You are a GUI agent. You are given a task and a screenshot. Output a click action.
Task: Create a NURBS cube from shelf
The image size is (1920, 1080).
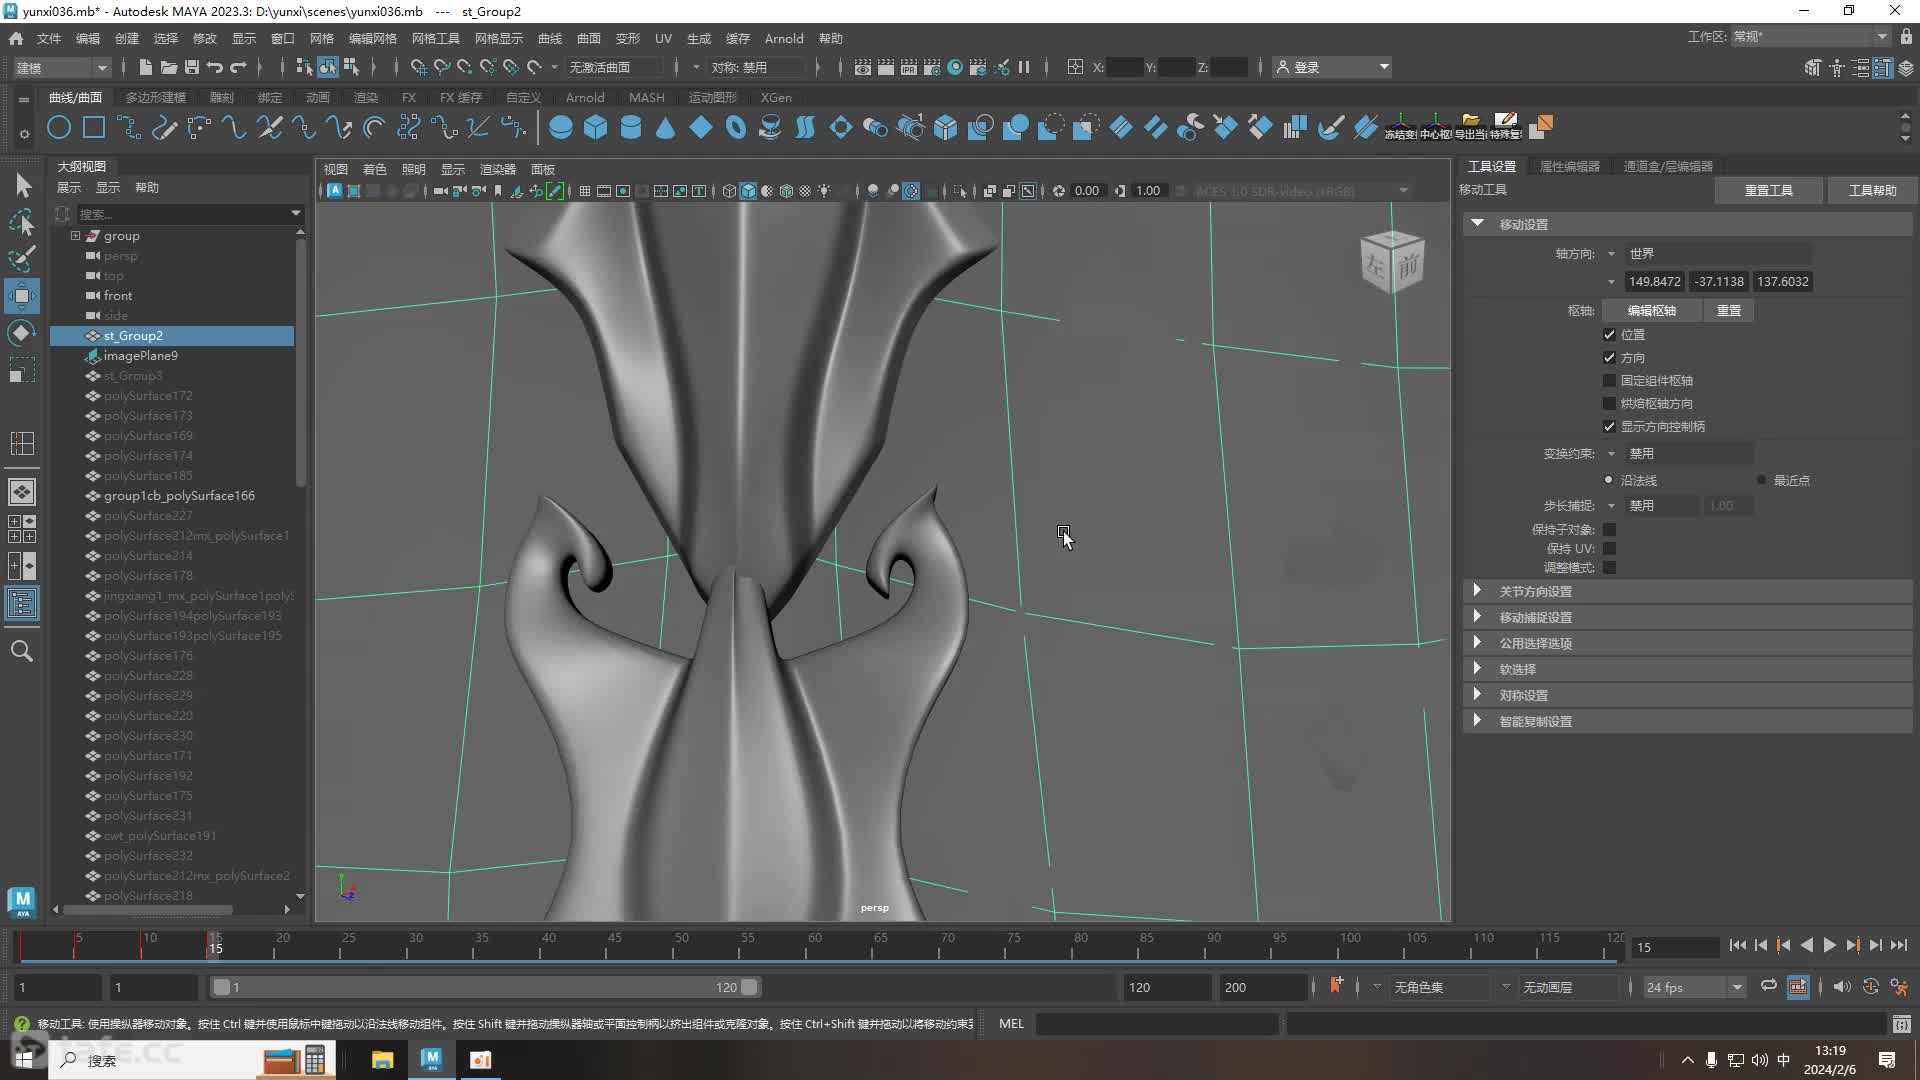[x=596, y=127]
